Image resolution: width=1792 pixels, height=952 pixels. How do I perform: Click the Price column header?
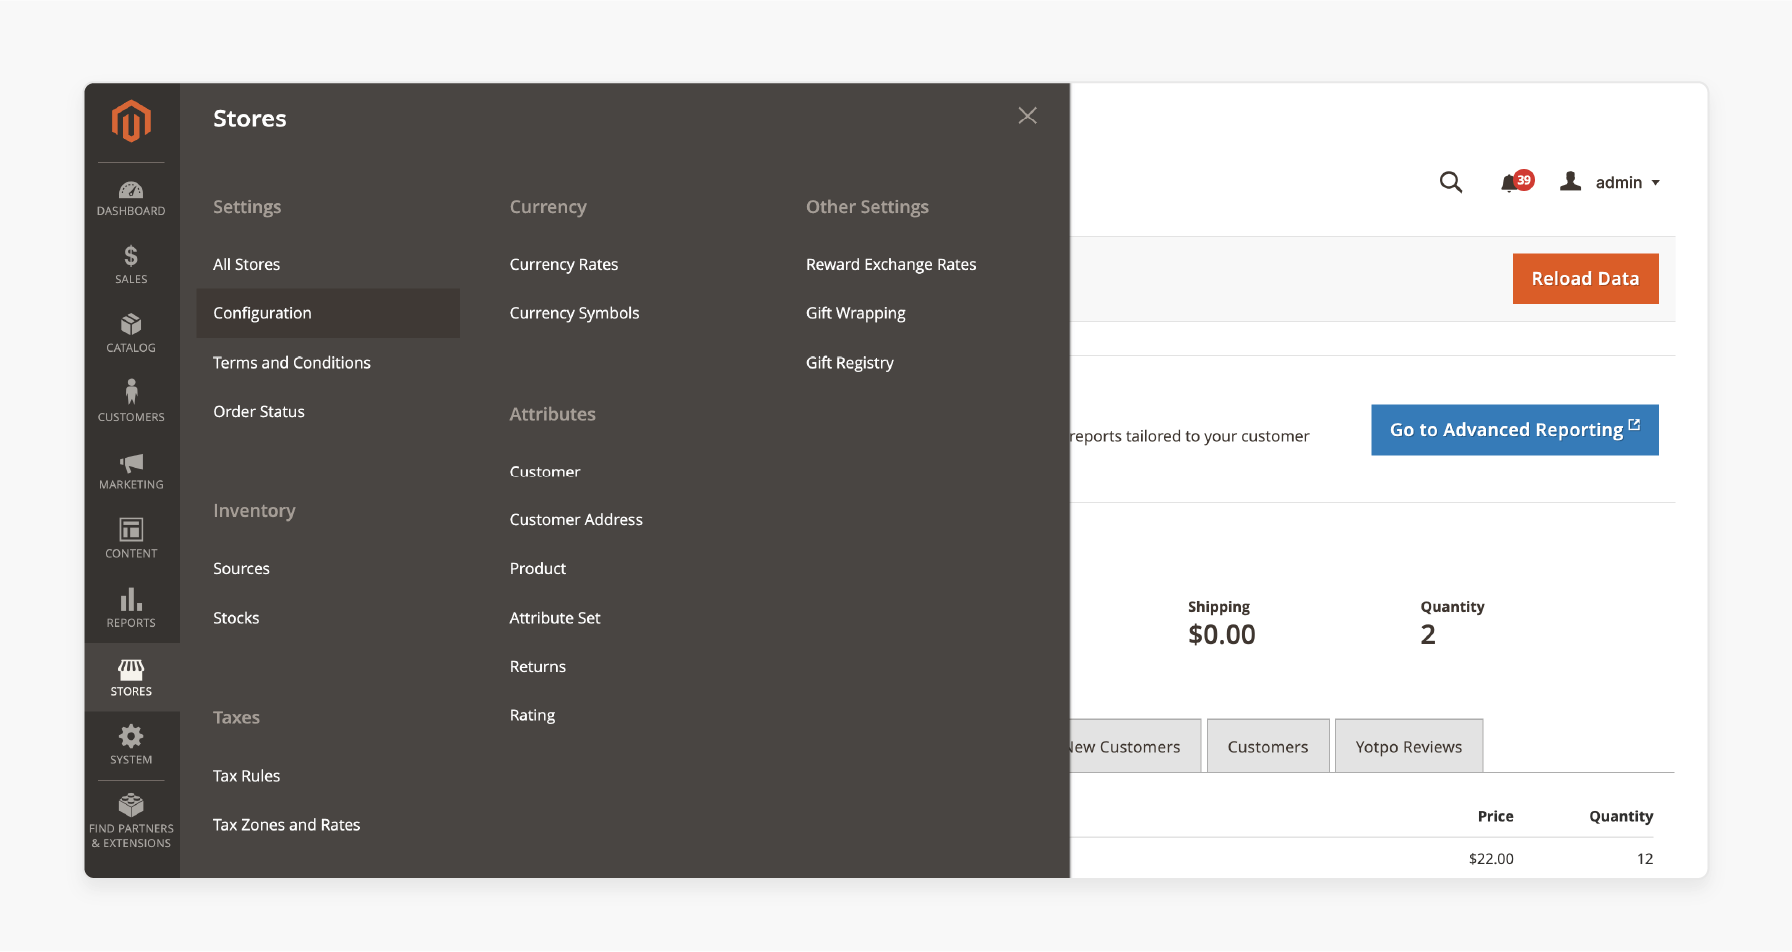pos(1495,816)
